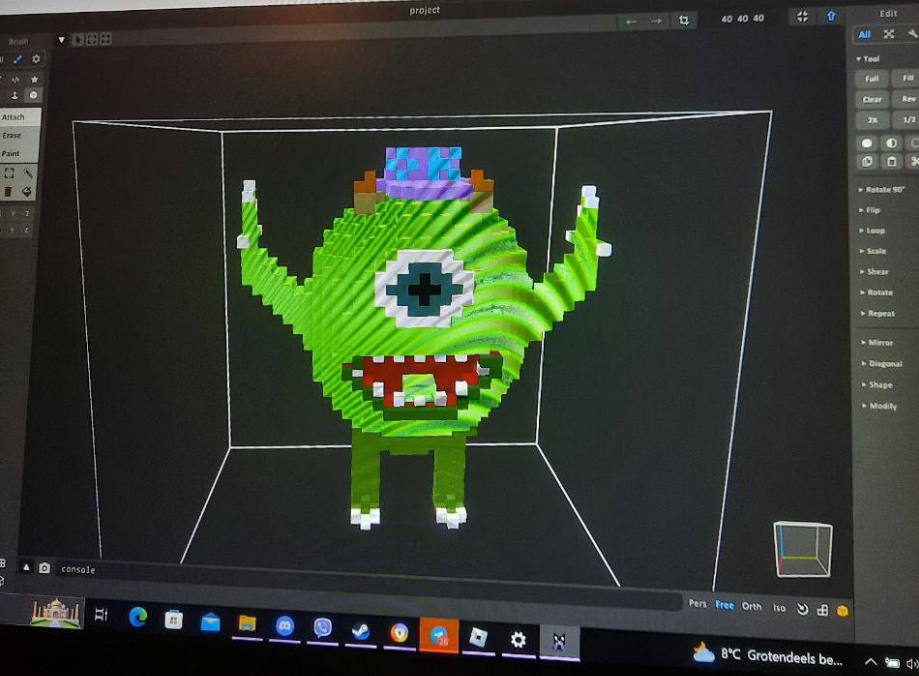Screen dimensions: 919x676
Task: Select the star pattern brush icon
Action: pos(35,79)
